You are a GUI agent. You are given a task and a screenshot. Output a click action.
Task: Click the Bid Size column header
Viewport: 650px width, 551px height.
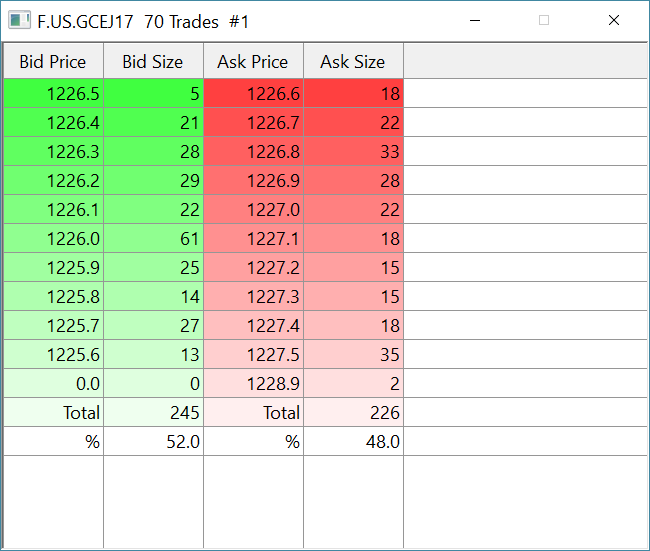pyautogui.click(x=153, y=61)
